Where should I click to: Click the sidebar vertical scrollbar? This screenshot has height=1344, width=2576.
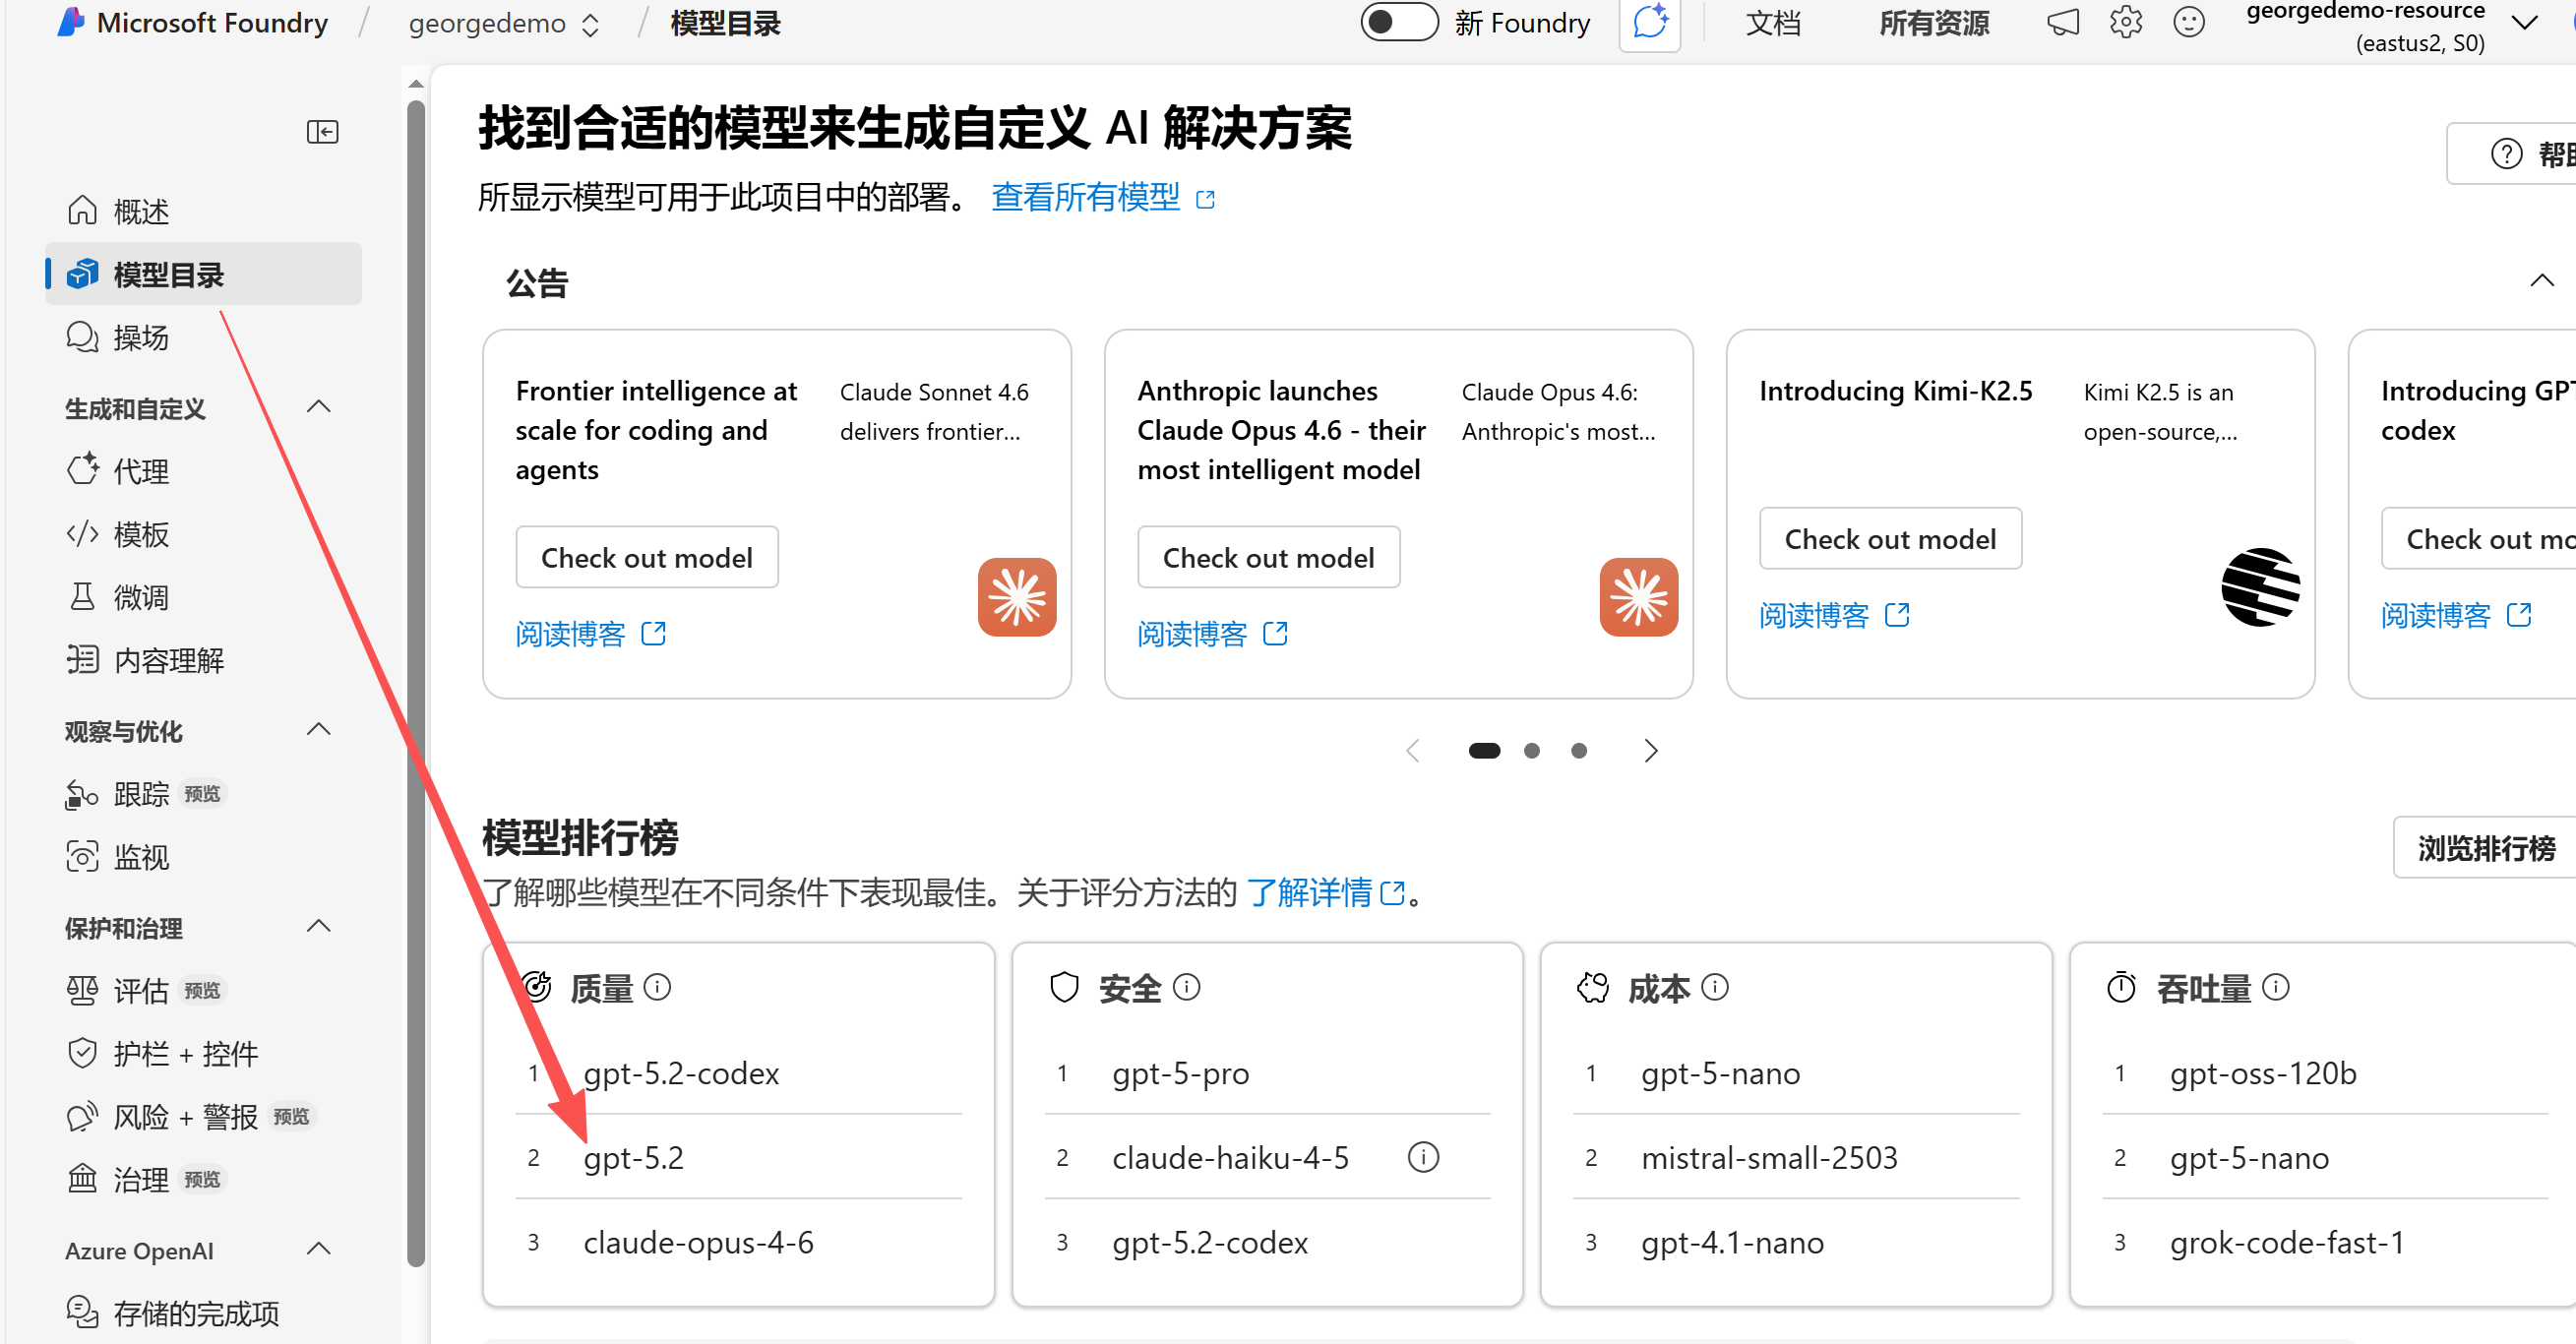(x=416, y=680)
